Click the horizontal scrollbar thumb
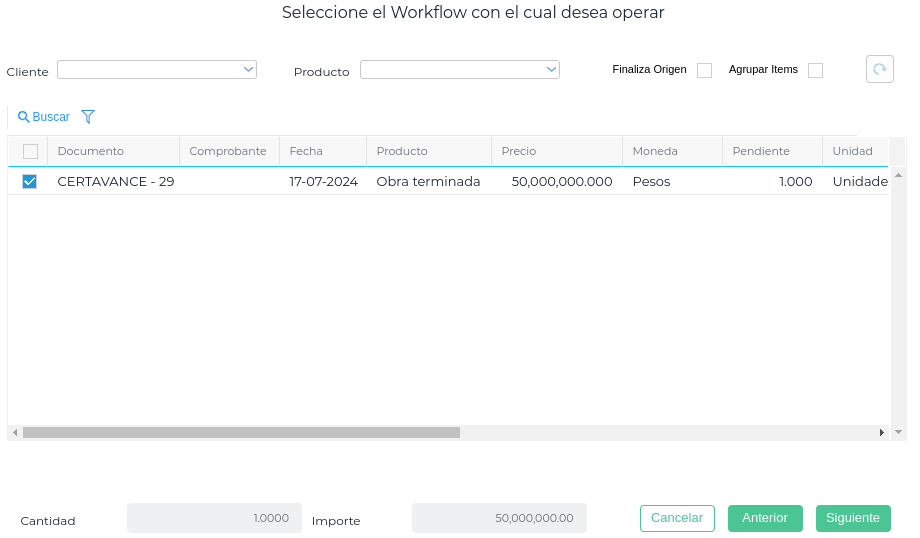The image size is (920, 538). pyautogui.click(x=240, y=433)
